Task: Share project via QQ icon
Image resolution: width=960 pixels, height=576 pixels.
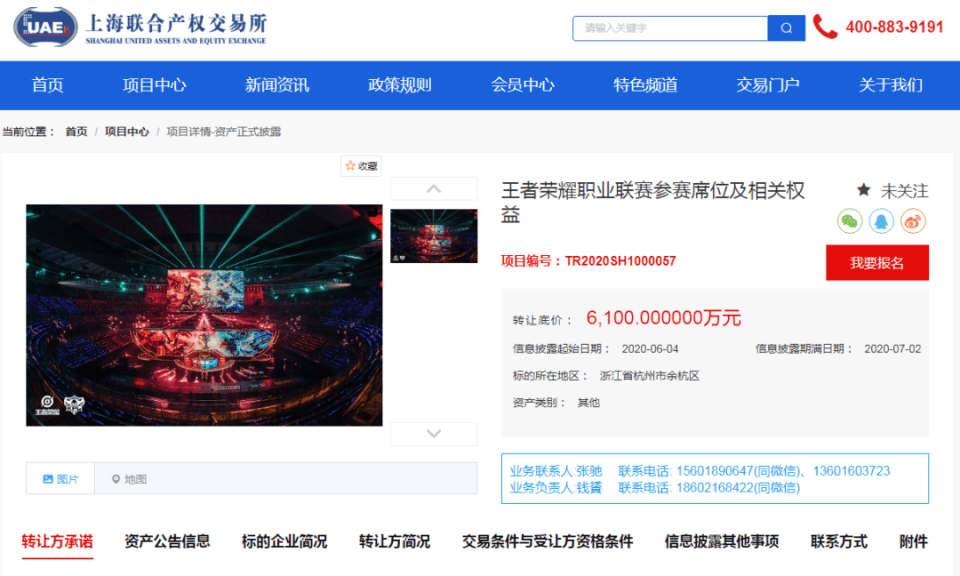Action: pyautogui.click(x=881, y=221)
